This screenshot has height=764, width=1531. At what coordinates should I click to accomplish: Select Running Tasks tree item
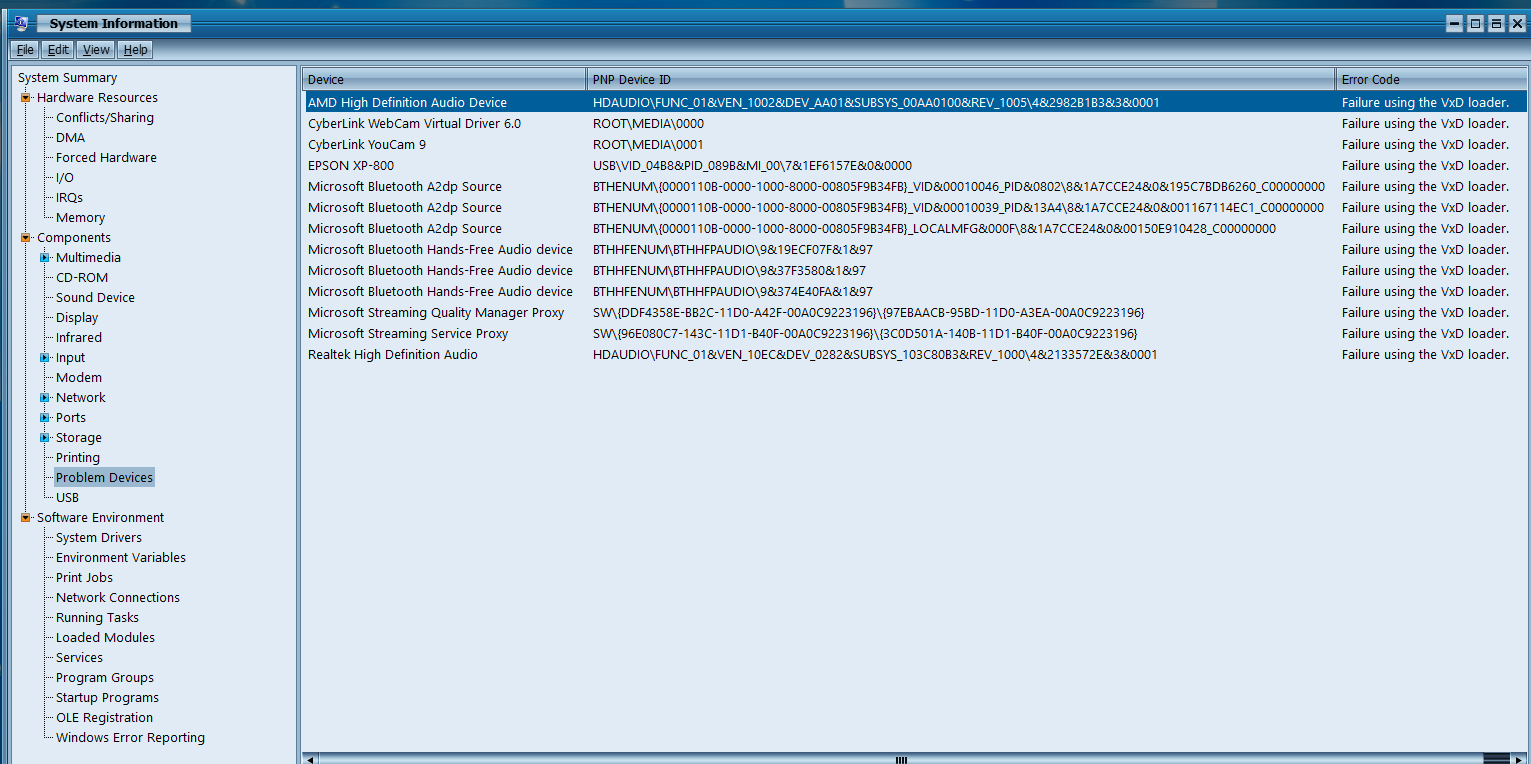pos(97,618)
